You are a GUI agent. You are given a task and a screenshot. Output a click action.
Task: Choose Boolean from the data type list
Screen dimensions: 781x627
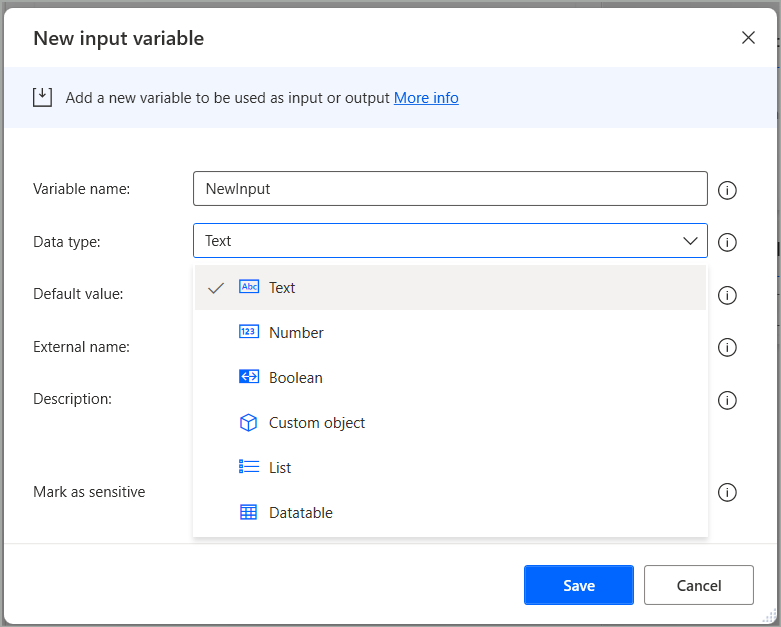pos(296,377)
